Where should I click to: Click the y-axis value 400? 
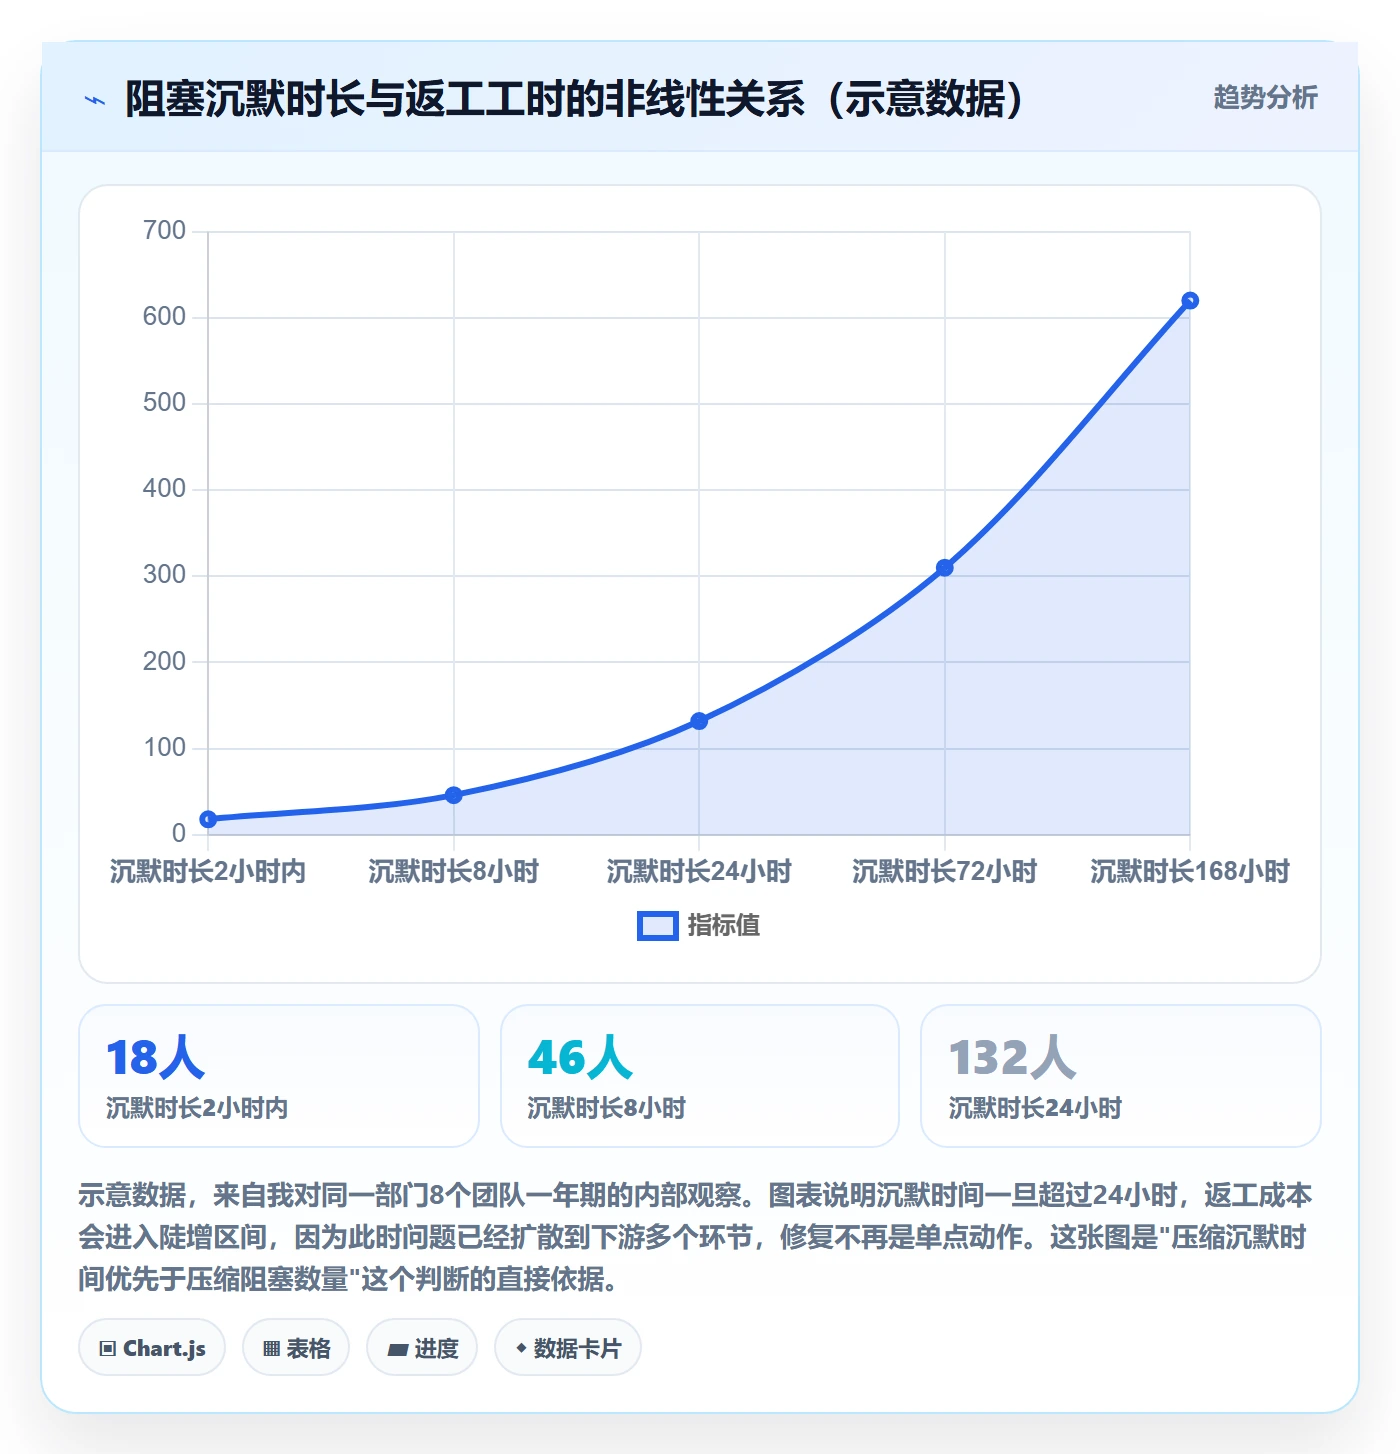coord(164,489)
